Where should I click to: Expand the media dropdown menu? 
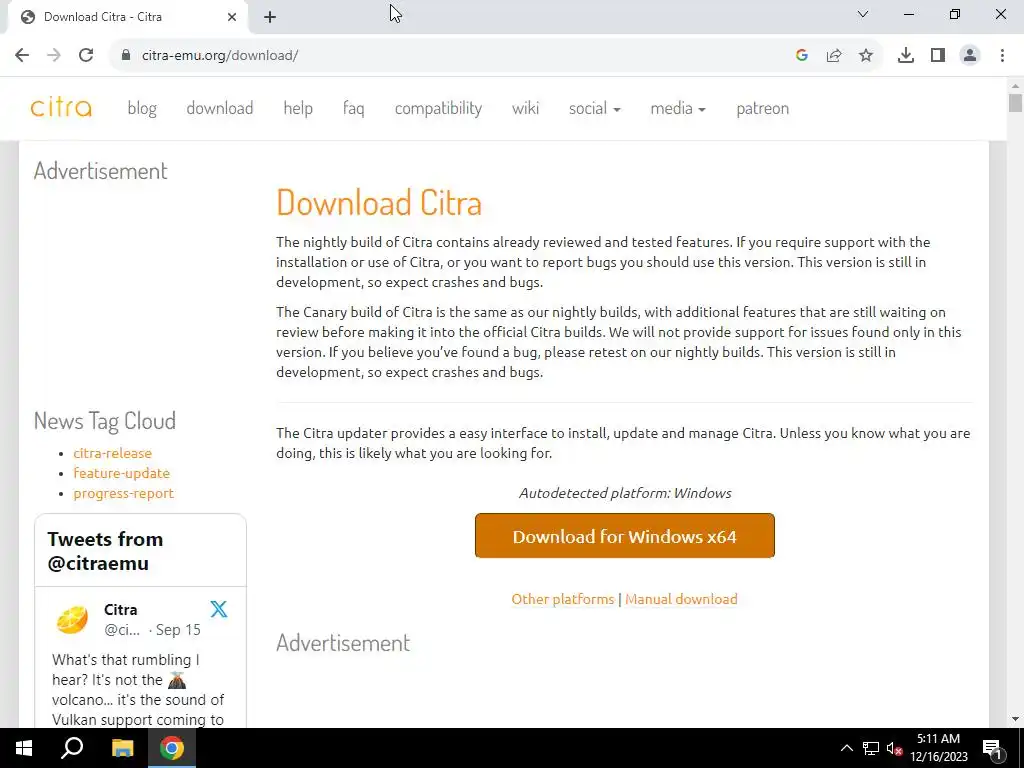(x=678, y=108)
